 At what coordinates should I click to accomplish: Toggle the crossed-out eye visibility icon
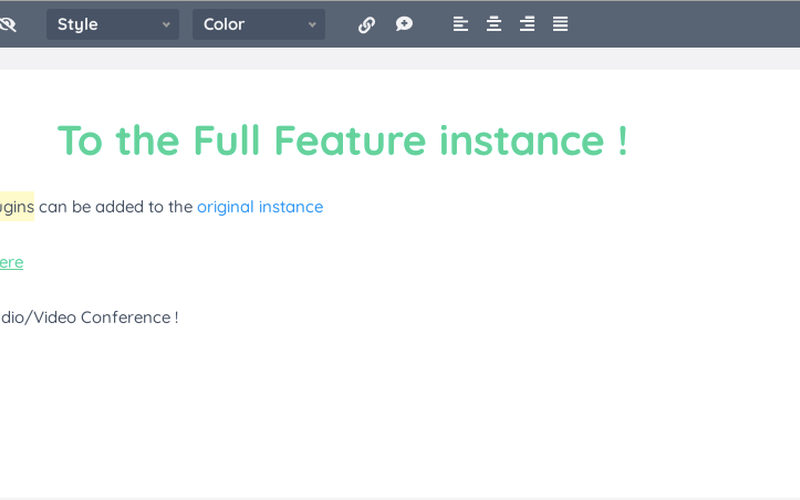pos(8,24)
